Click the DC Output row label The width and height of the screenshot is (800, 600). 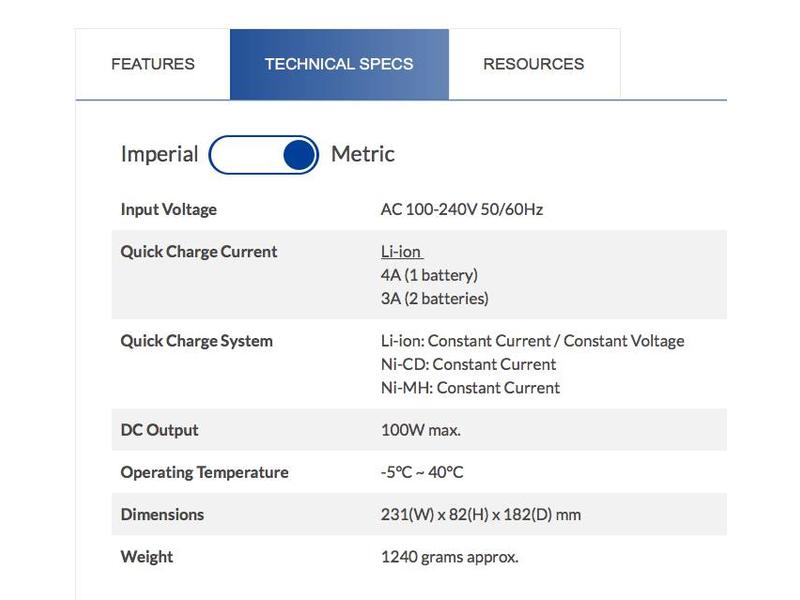click(x=159, y=430)
